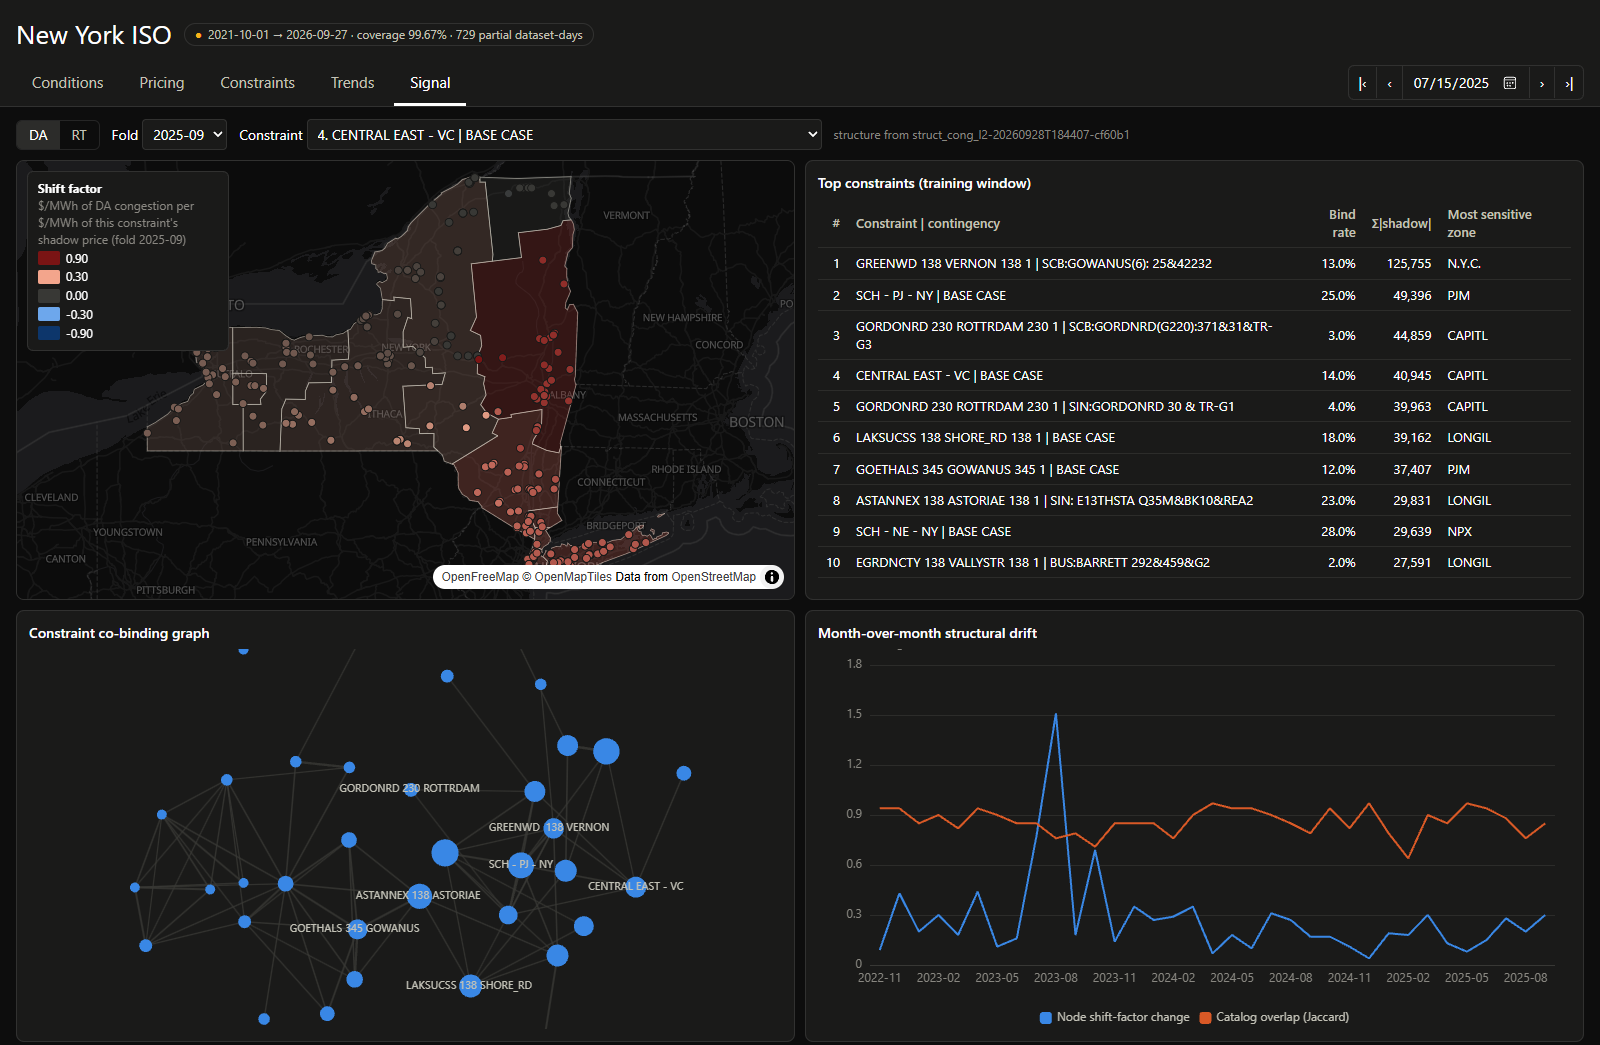Select SCH - PJ - NY table row
This screenshot has width=1600, height=1045.
tap(1194, 296)
